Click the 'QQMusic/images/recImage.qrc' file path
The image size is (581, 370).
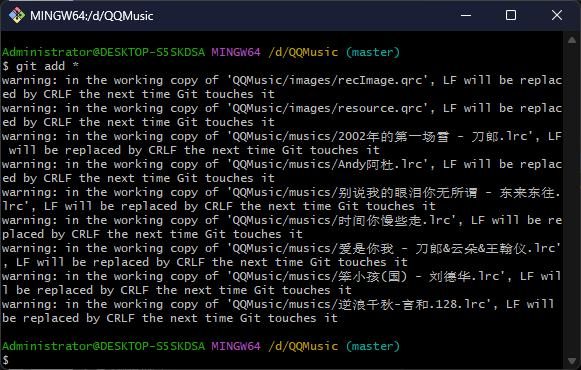[x=327, y=80]
